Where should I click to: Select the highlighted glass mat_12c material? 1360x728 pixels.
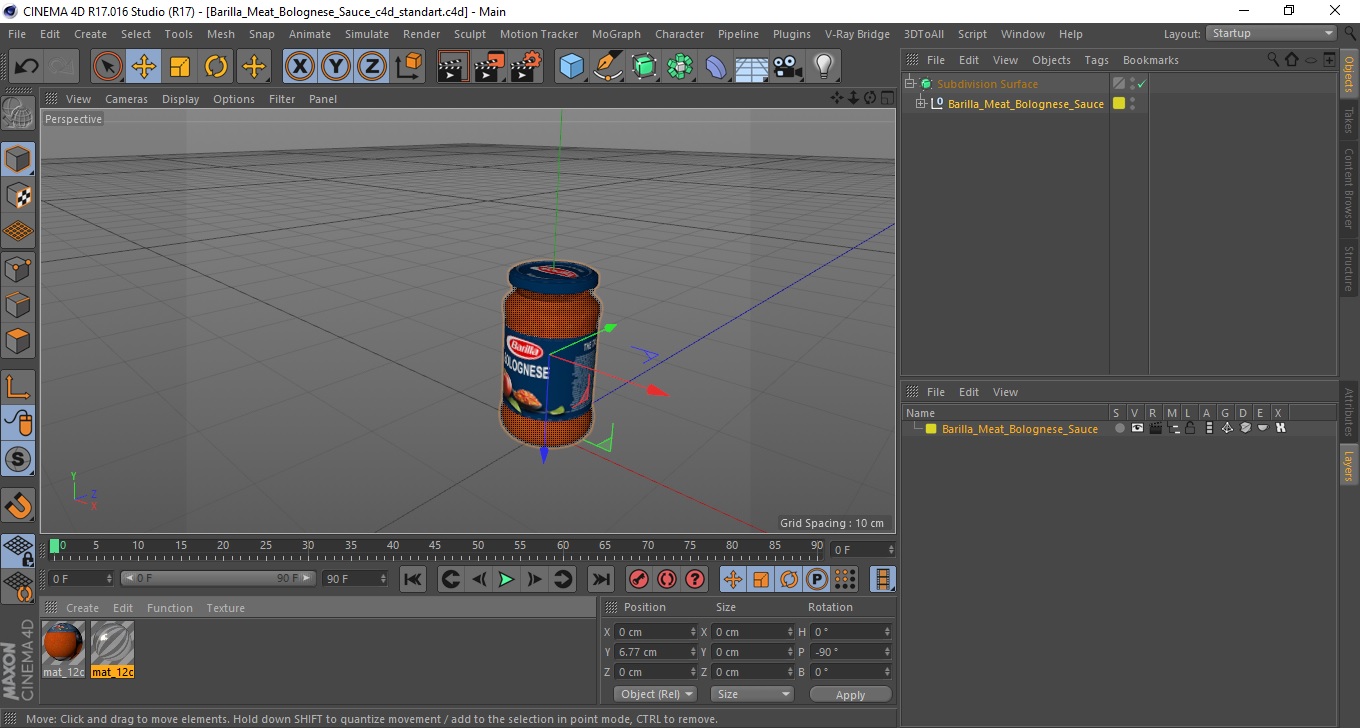click(x=112, y=642)
